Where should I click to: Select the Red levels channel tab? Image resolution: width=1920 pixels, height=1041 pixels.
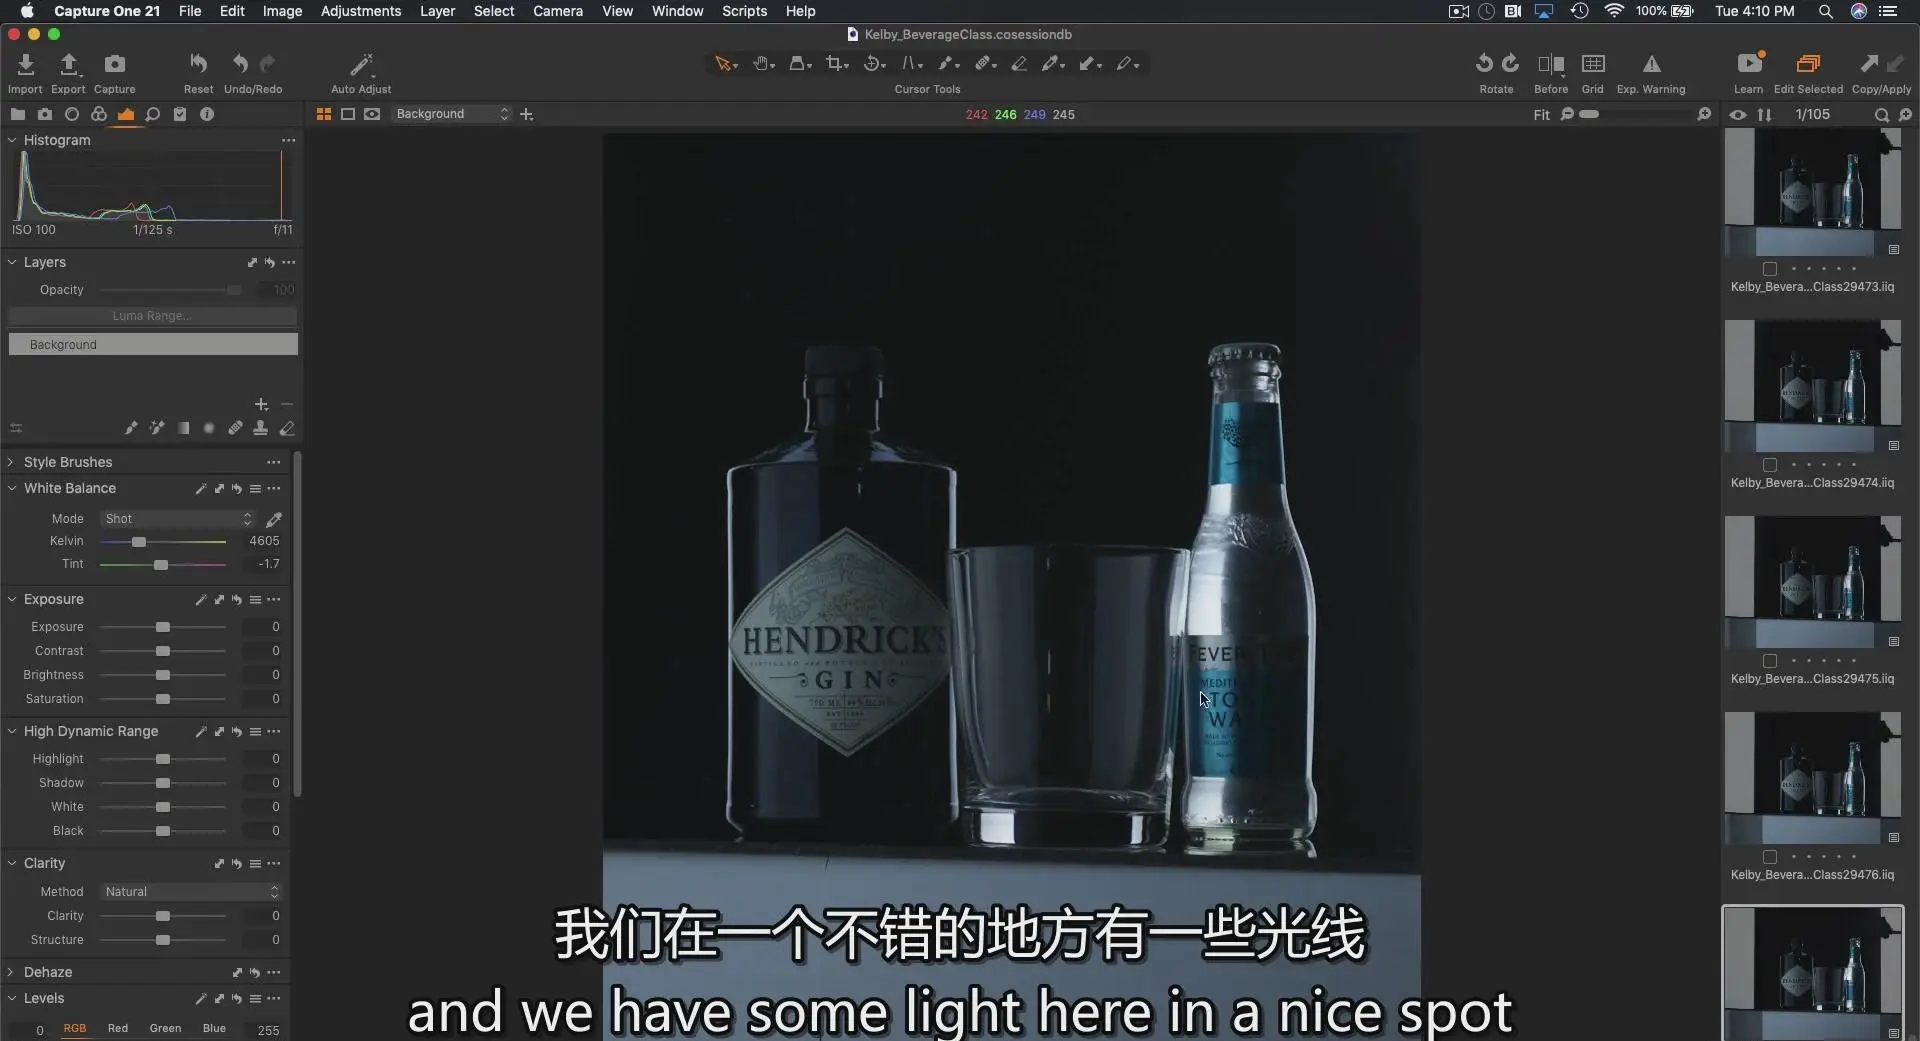(x=118, y=1028)
